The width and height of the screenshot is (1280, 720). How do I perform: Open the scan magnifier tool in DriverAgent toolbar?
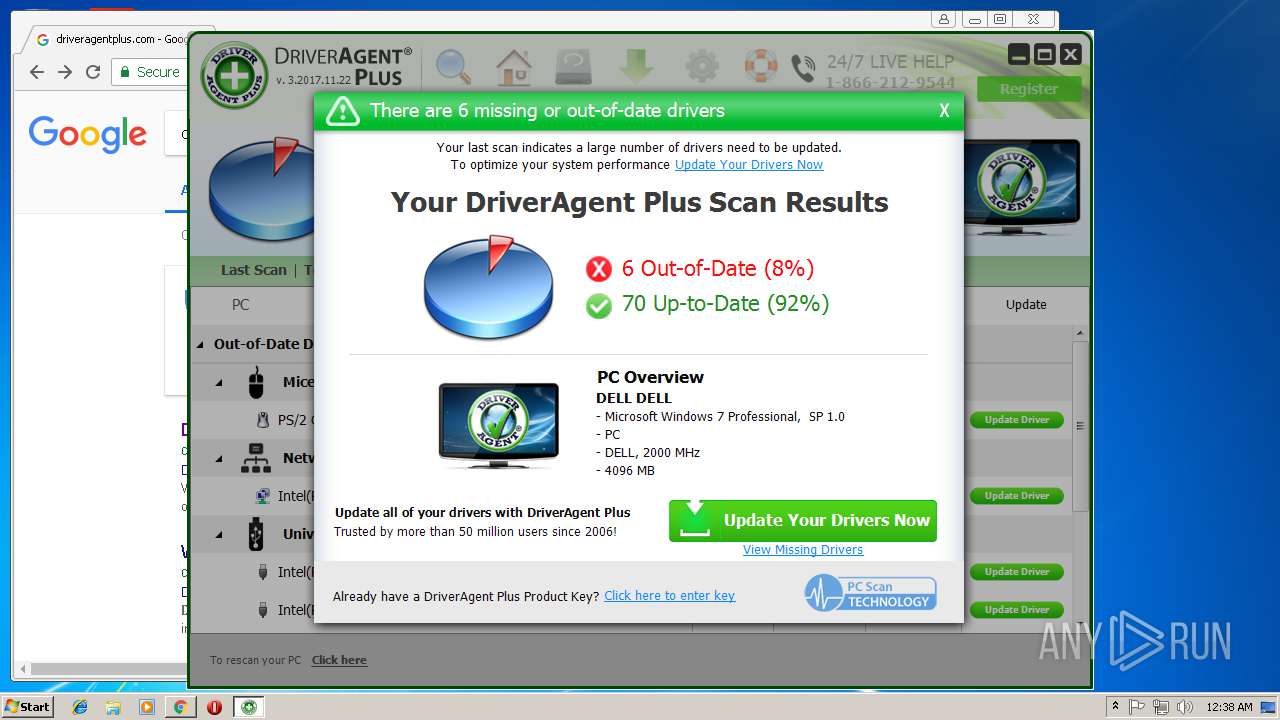tap(453, 67)
